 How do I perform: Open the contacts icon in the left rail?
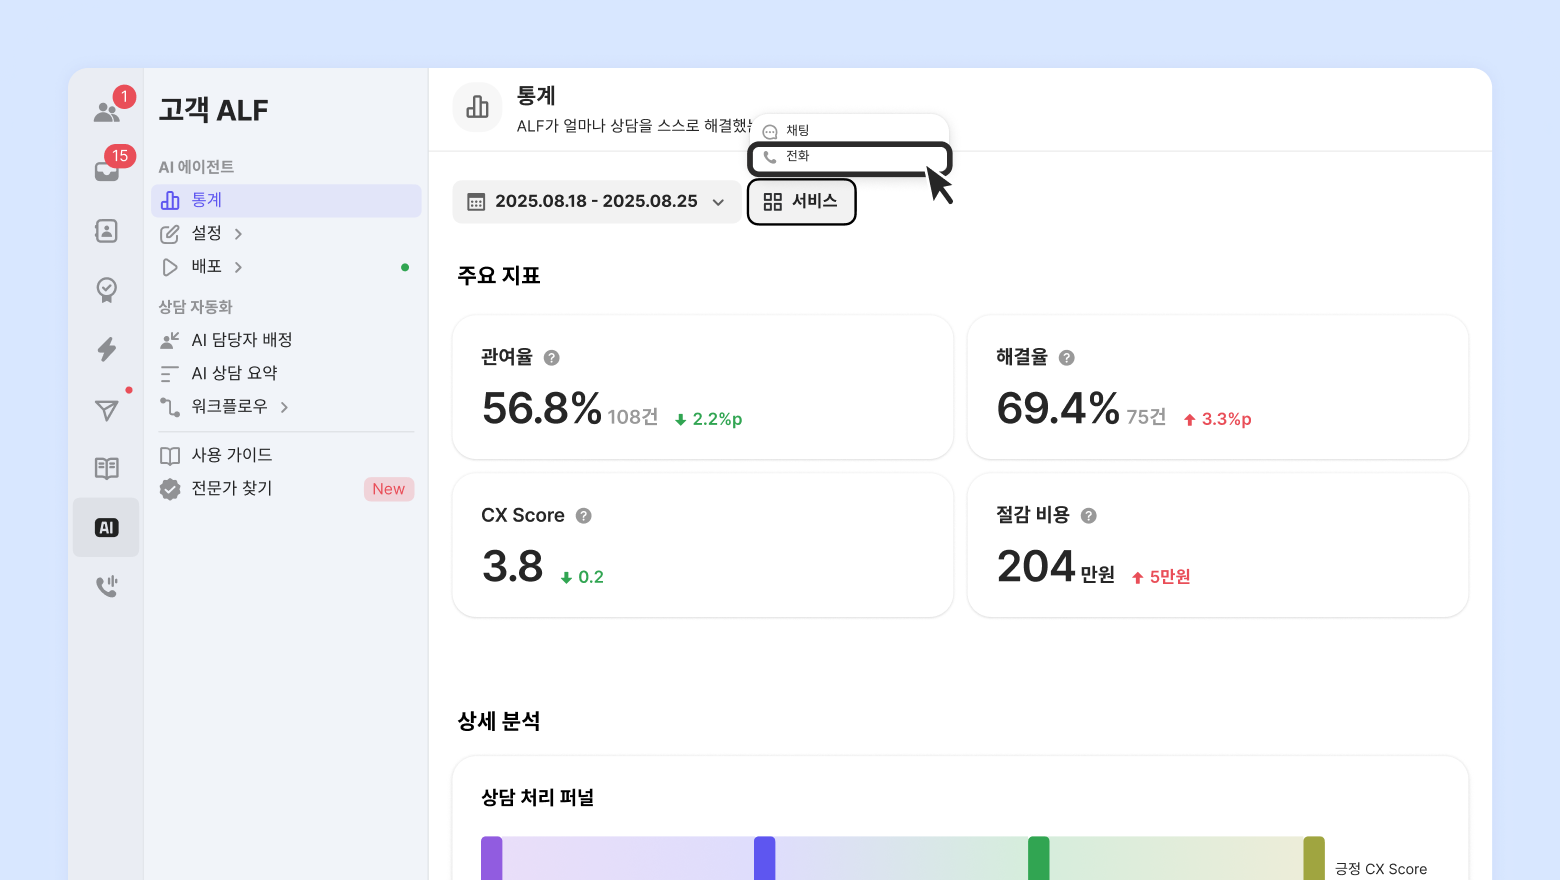(106, 231)
